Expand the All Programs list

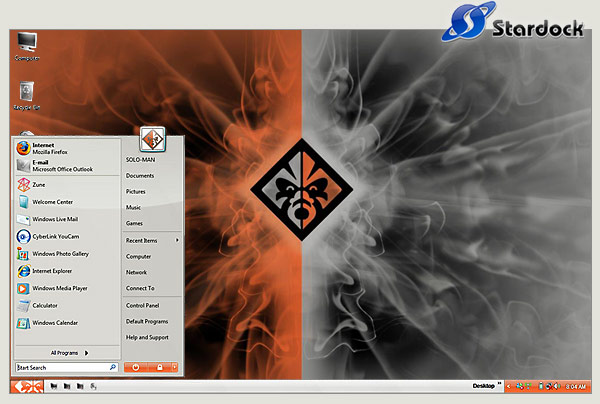tap(70, 352)
